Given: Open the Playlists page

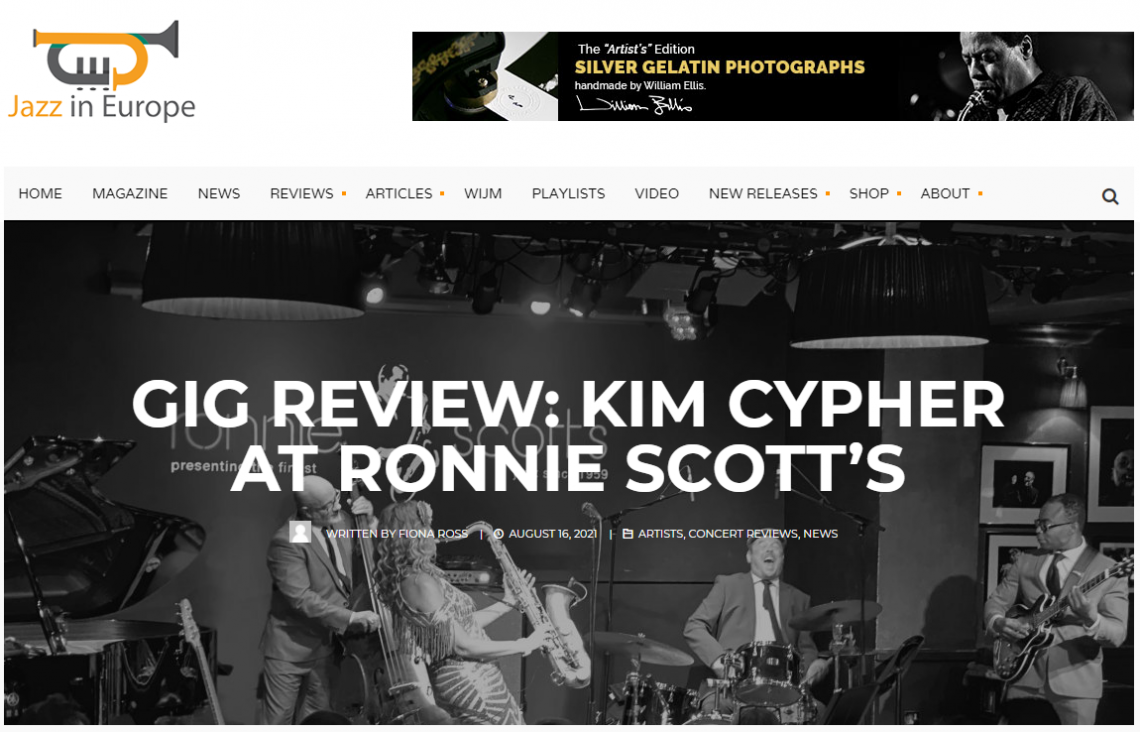Looking at the screenshot, I should point(569,193).
